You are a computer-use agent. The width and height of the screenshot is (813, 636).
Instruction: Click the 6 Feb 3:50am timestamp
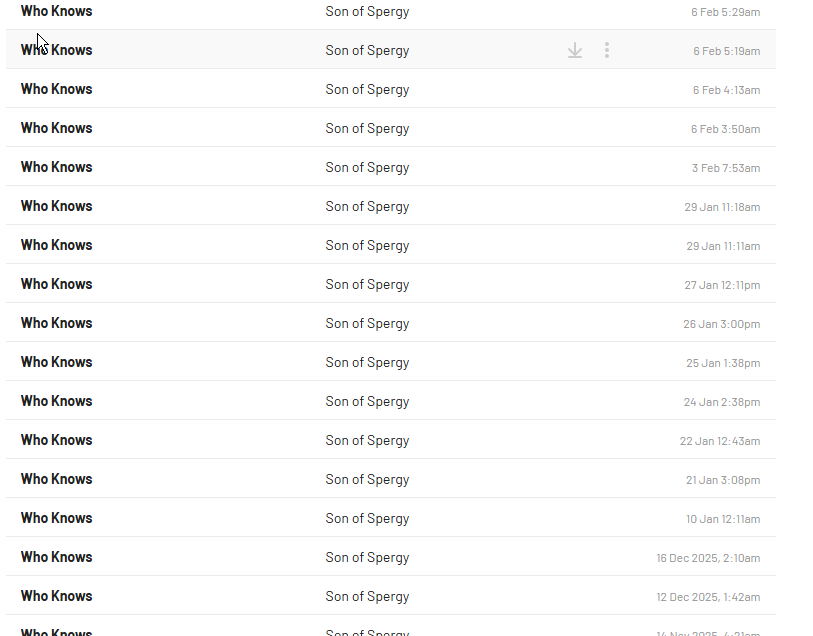click(725, 129)
